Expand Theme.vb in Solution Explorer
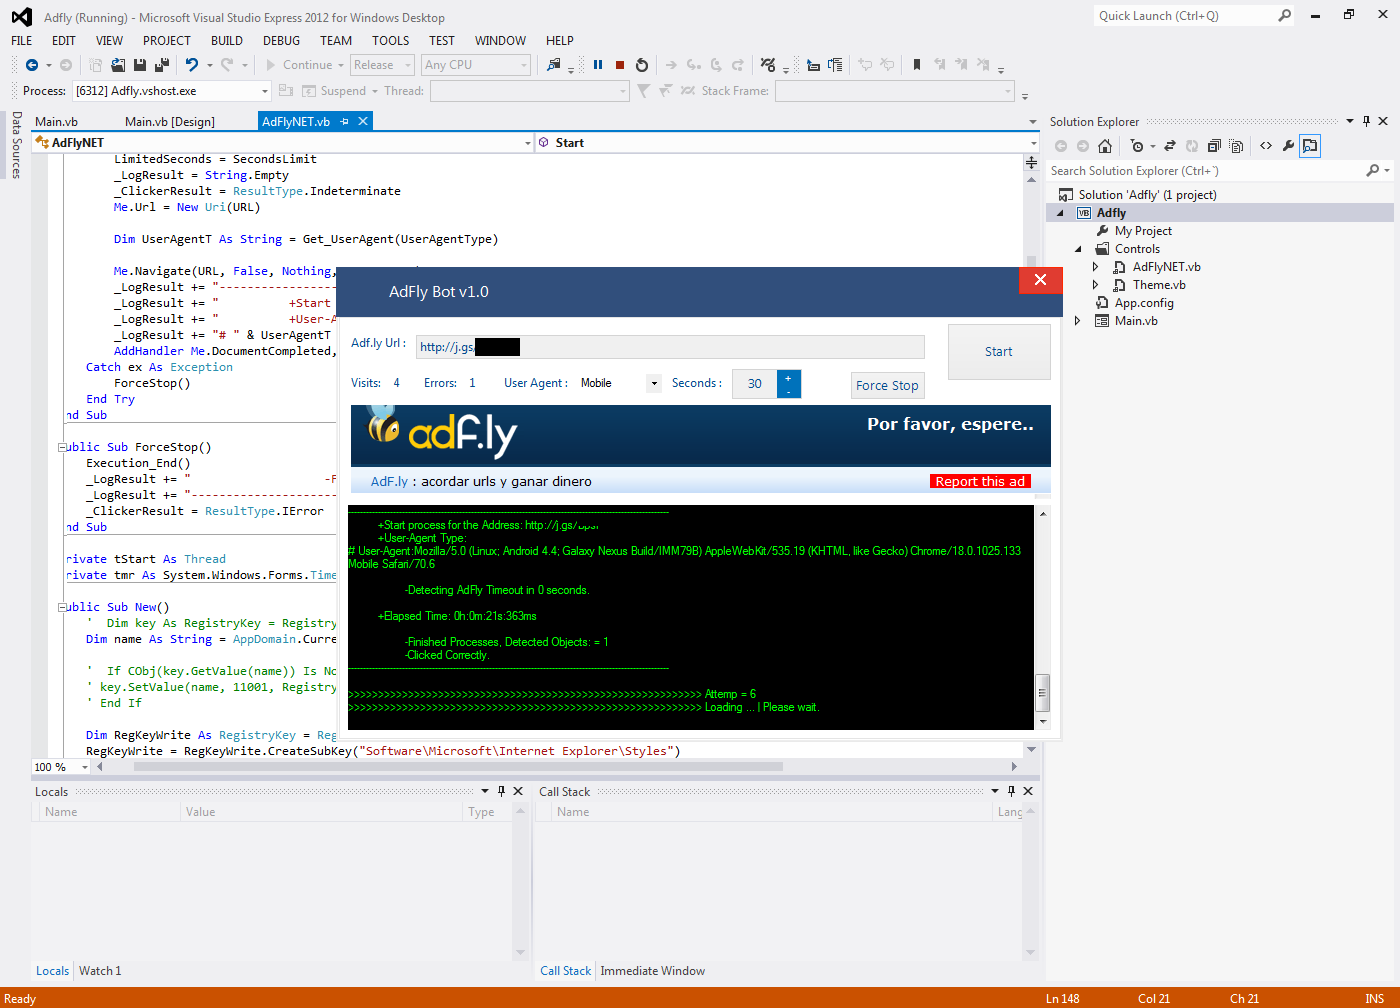This screenshot has height=1008, width=1400. click(x=1096, y=285)
